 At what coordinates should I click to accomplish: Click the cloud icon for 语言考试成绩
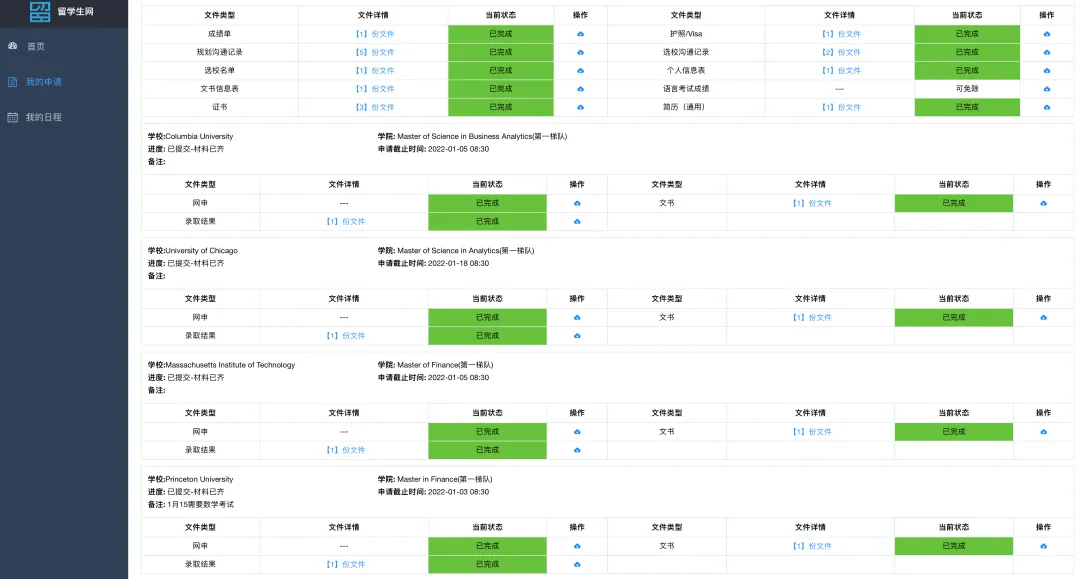(1046, 88)
